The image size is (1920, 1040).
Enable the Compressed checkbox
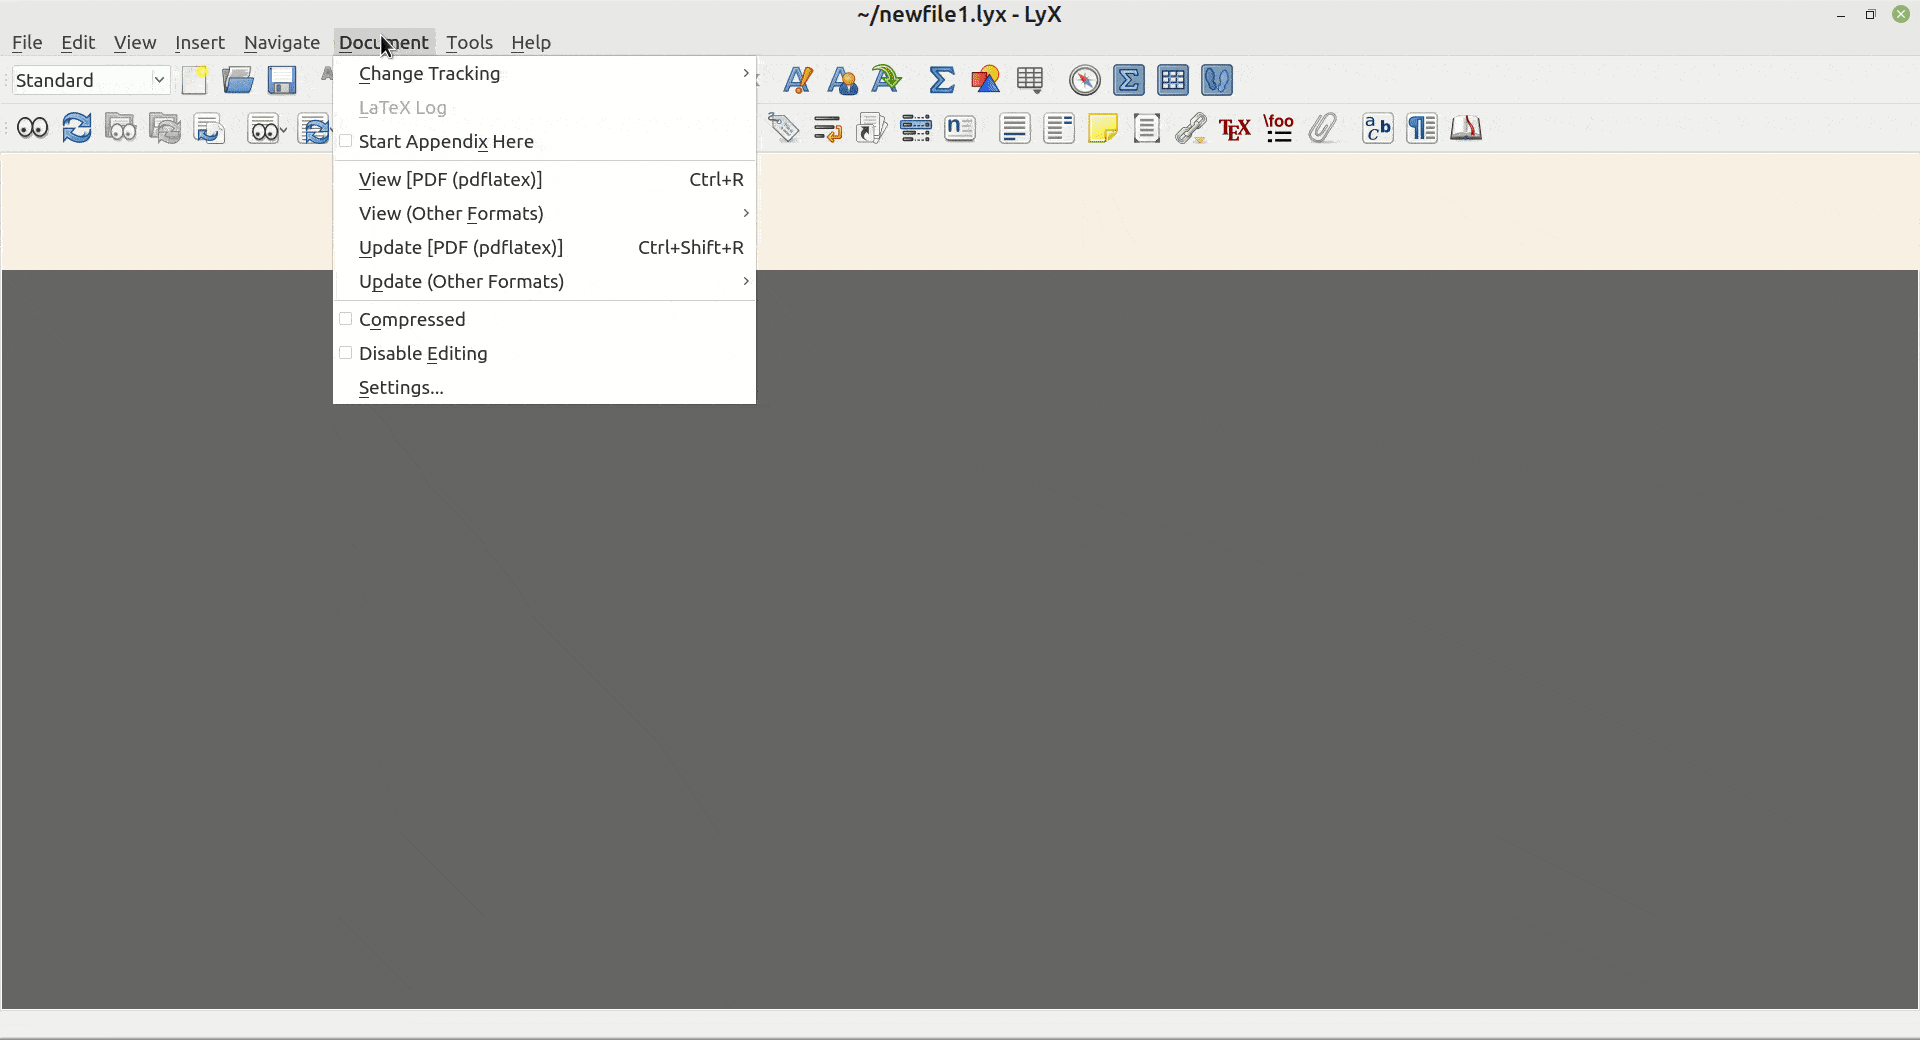(346, 318)
